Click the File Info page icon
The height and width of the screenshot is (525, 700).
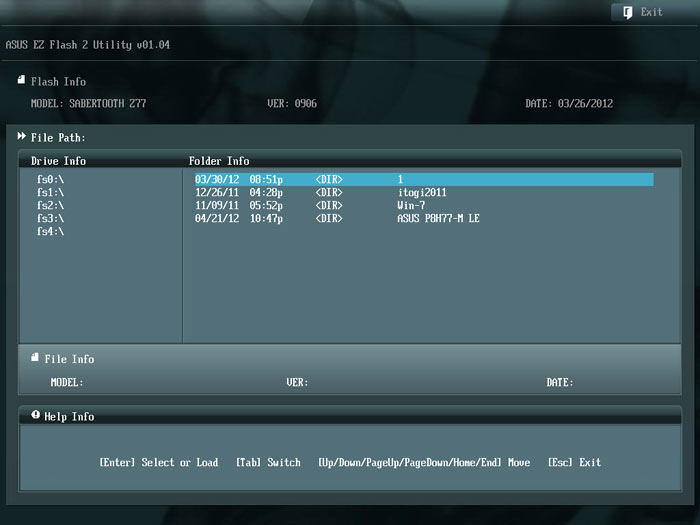click(x=35, y=357)
